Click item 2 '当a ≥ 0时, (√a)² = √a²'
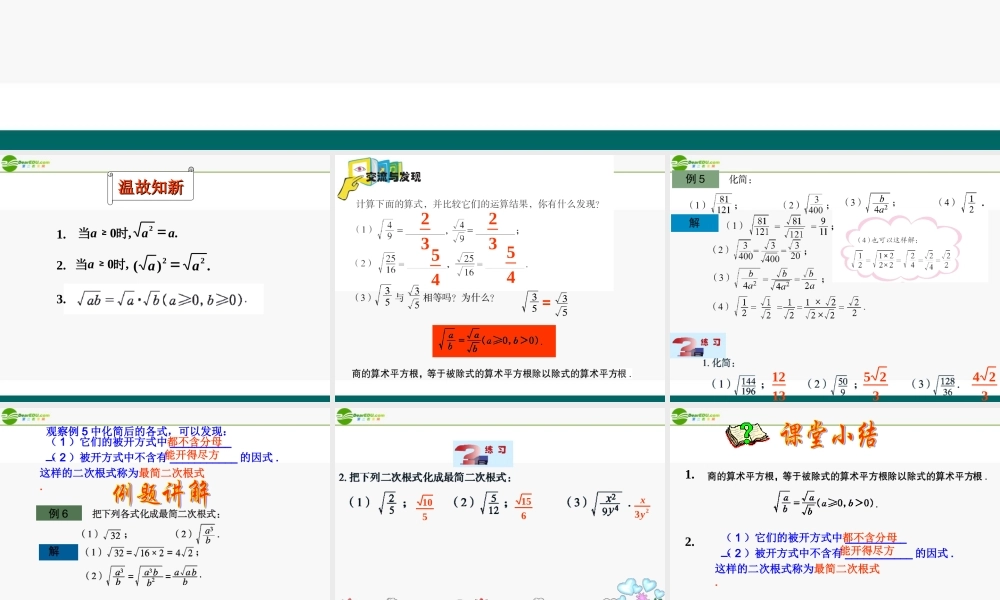The image size is (1000, 600). click(133, 263)
